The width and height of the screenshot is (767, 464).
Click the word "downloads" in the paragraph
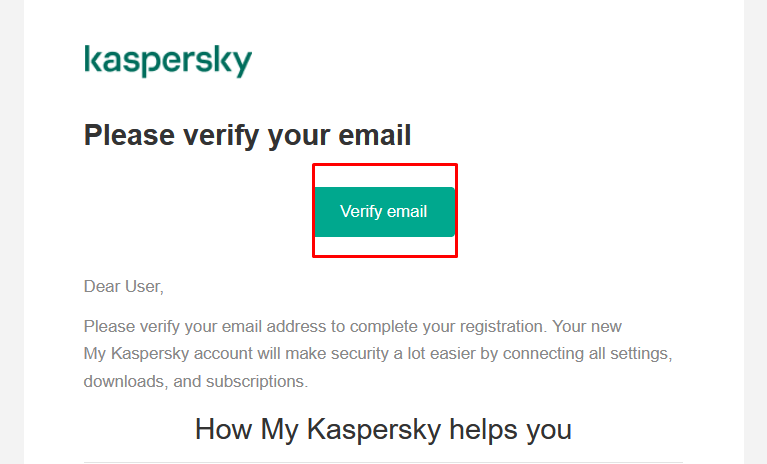pos(117,381)
